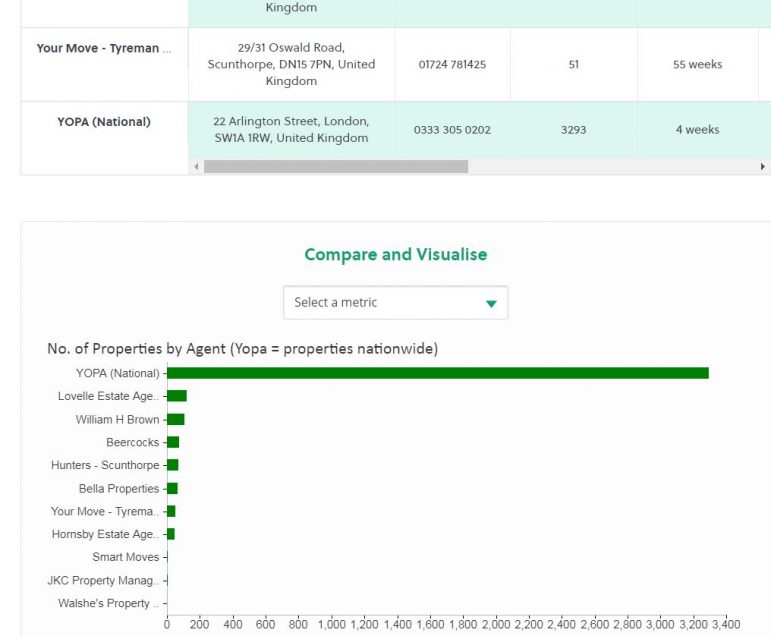Viewport: 771px width, 636px height.
Task: Click phone number 01724 781425
Action: tap(452, 64)
